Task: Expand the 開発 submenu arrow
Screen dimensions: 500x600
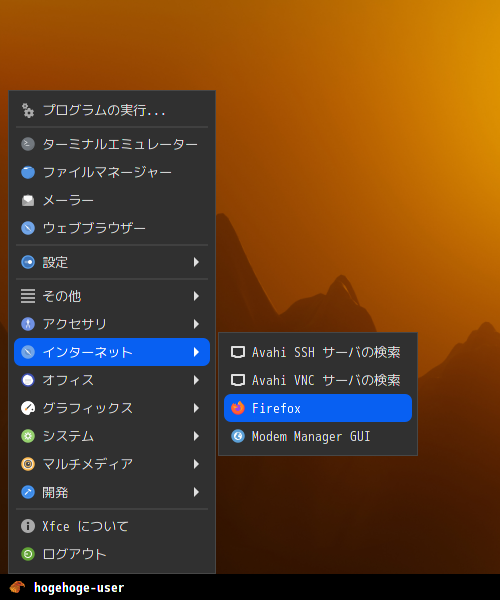Action: click(196, 492)
